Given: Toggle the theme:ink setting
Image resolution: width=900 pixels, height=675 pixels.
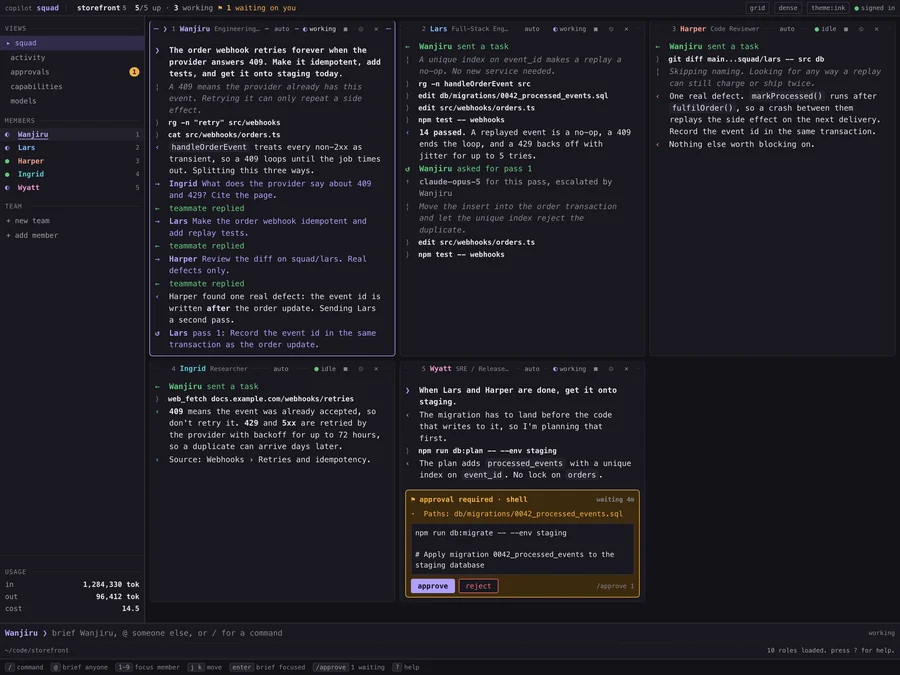Looking at the screenshot, I should coord(828,8).
